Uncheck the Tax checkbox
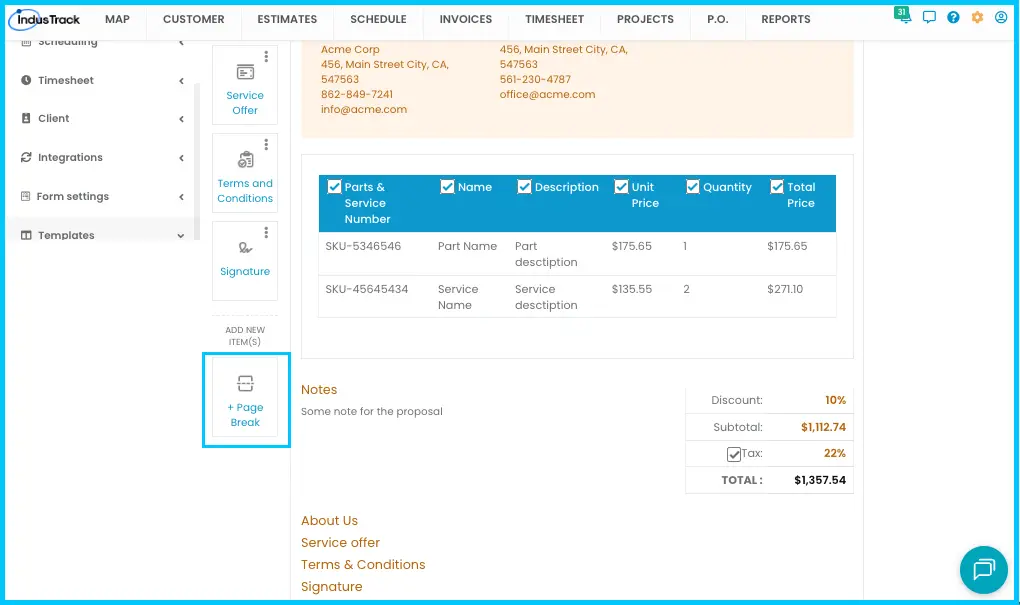This screenshot has width=1020, height=605. (734, 454)
